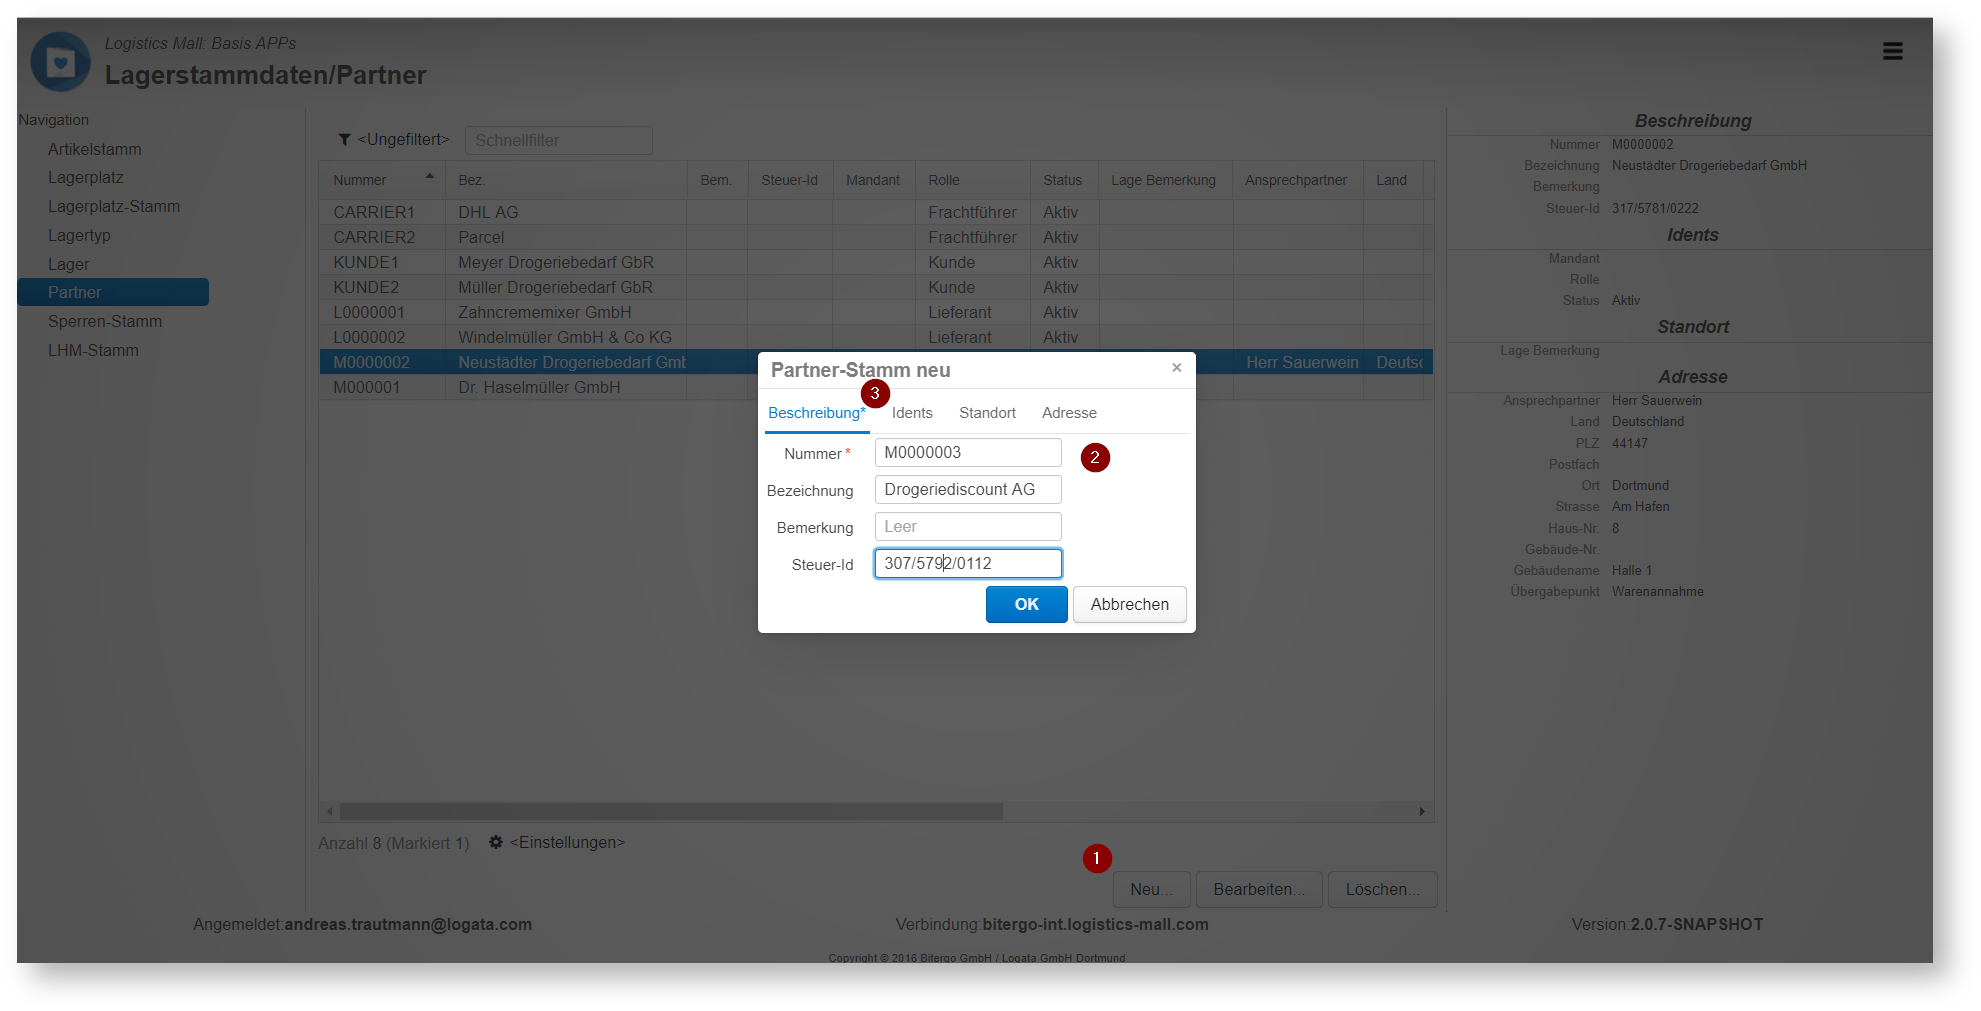Open the <Einstellungen> settings link
The width and height of the screenshot is (1981, 1011).
point(567,843)
